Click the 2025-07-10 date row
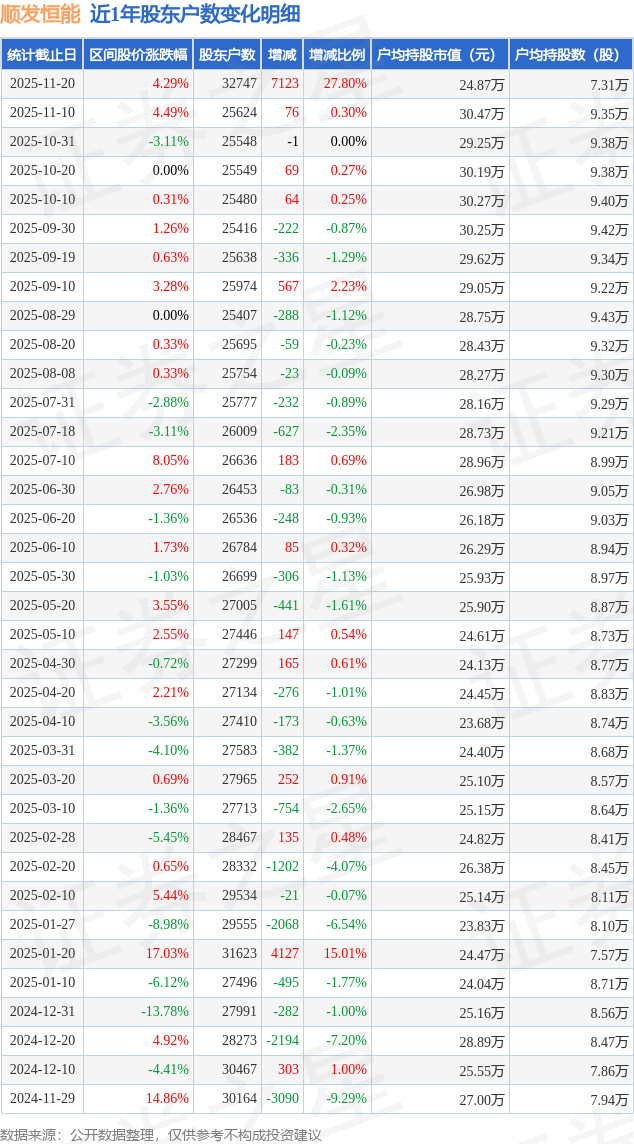This screenshot has width=634, height=1144. 42,461
